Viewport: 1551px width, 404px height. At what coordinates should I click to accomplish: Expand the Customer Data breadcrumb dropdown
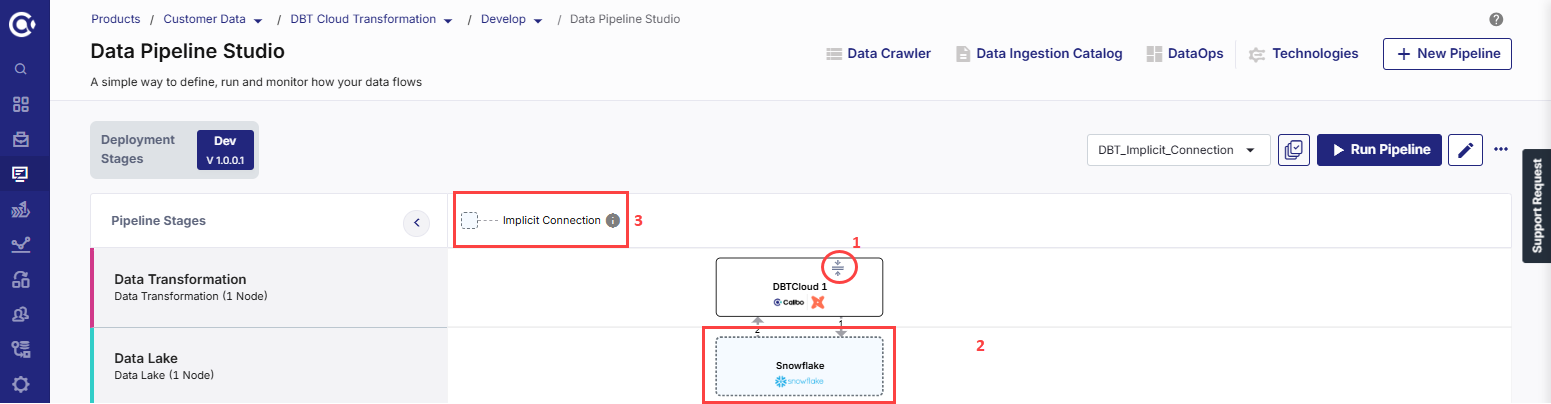pyautogui.click(x=258, y=20)
